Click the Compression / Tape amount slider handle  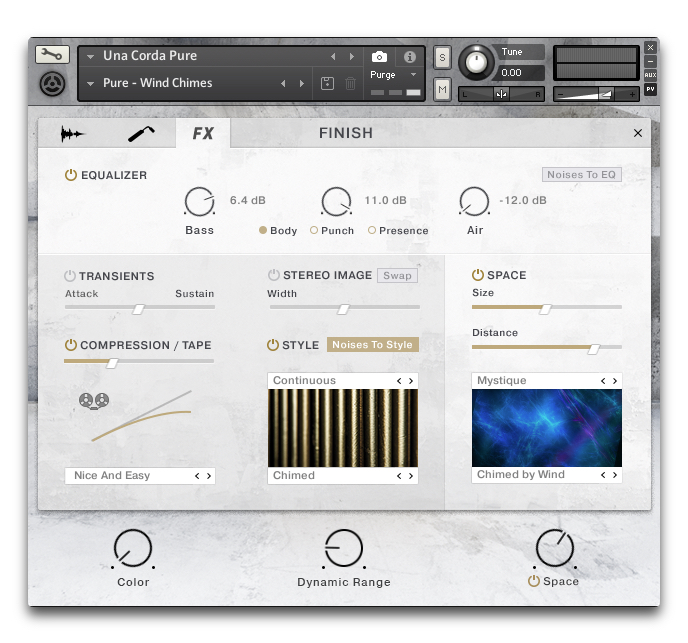click(112, 363)
